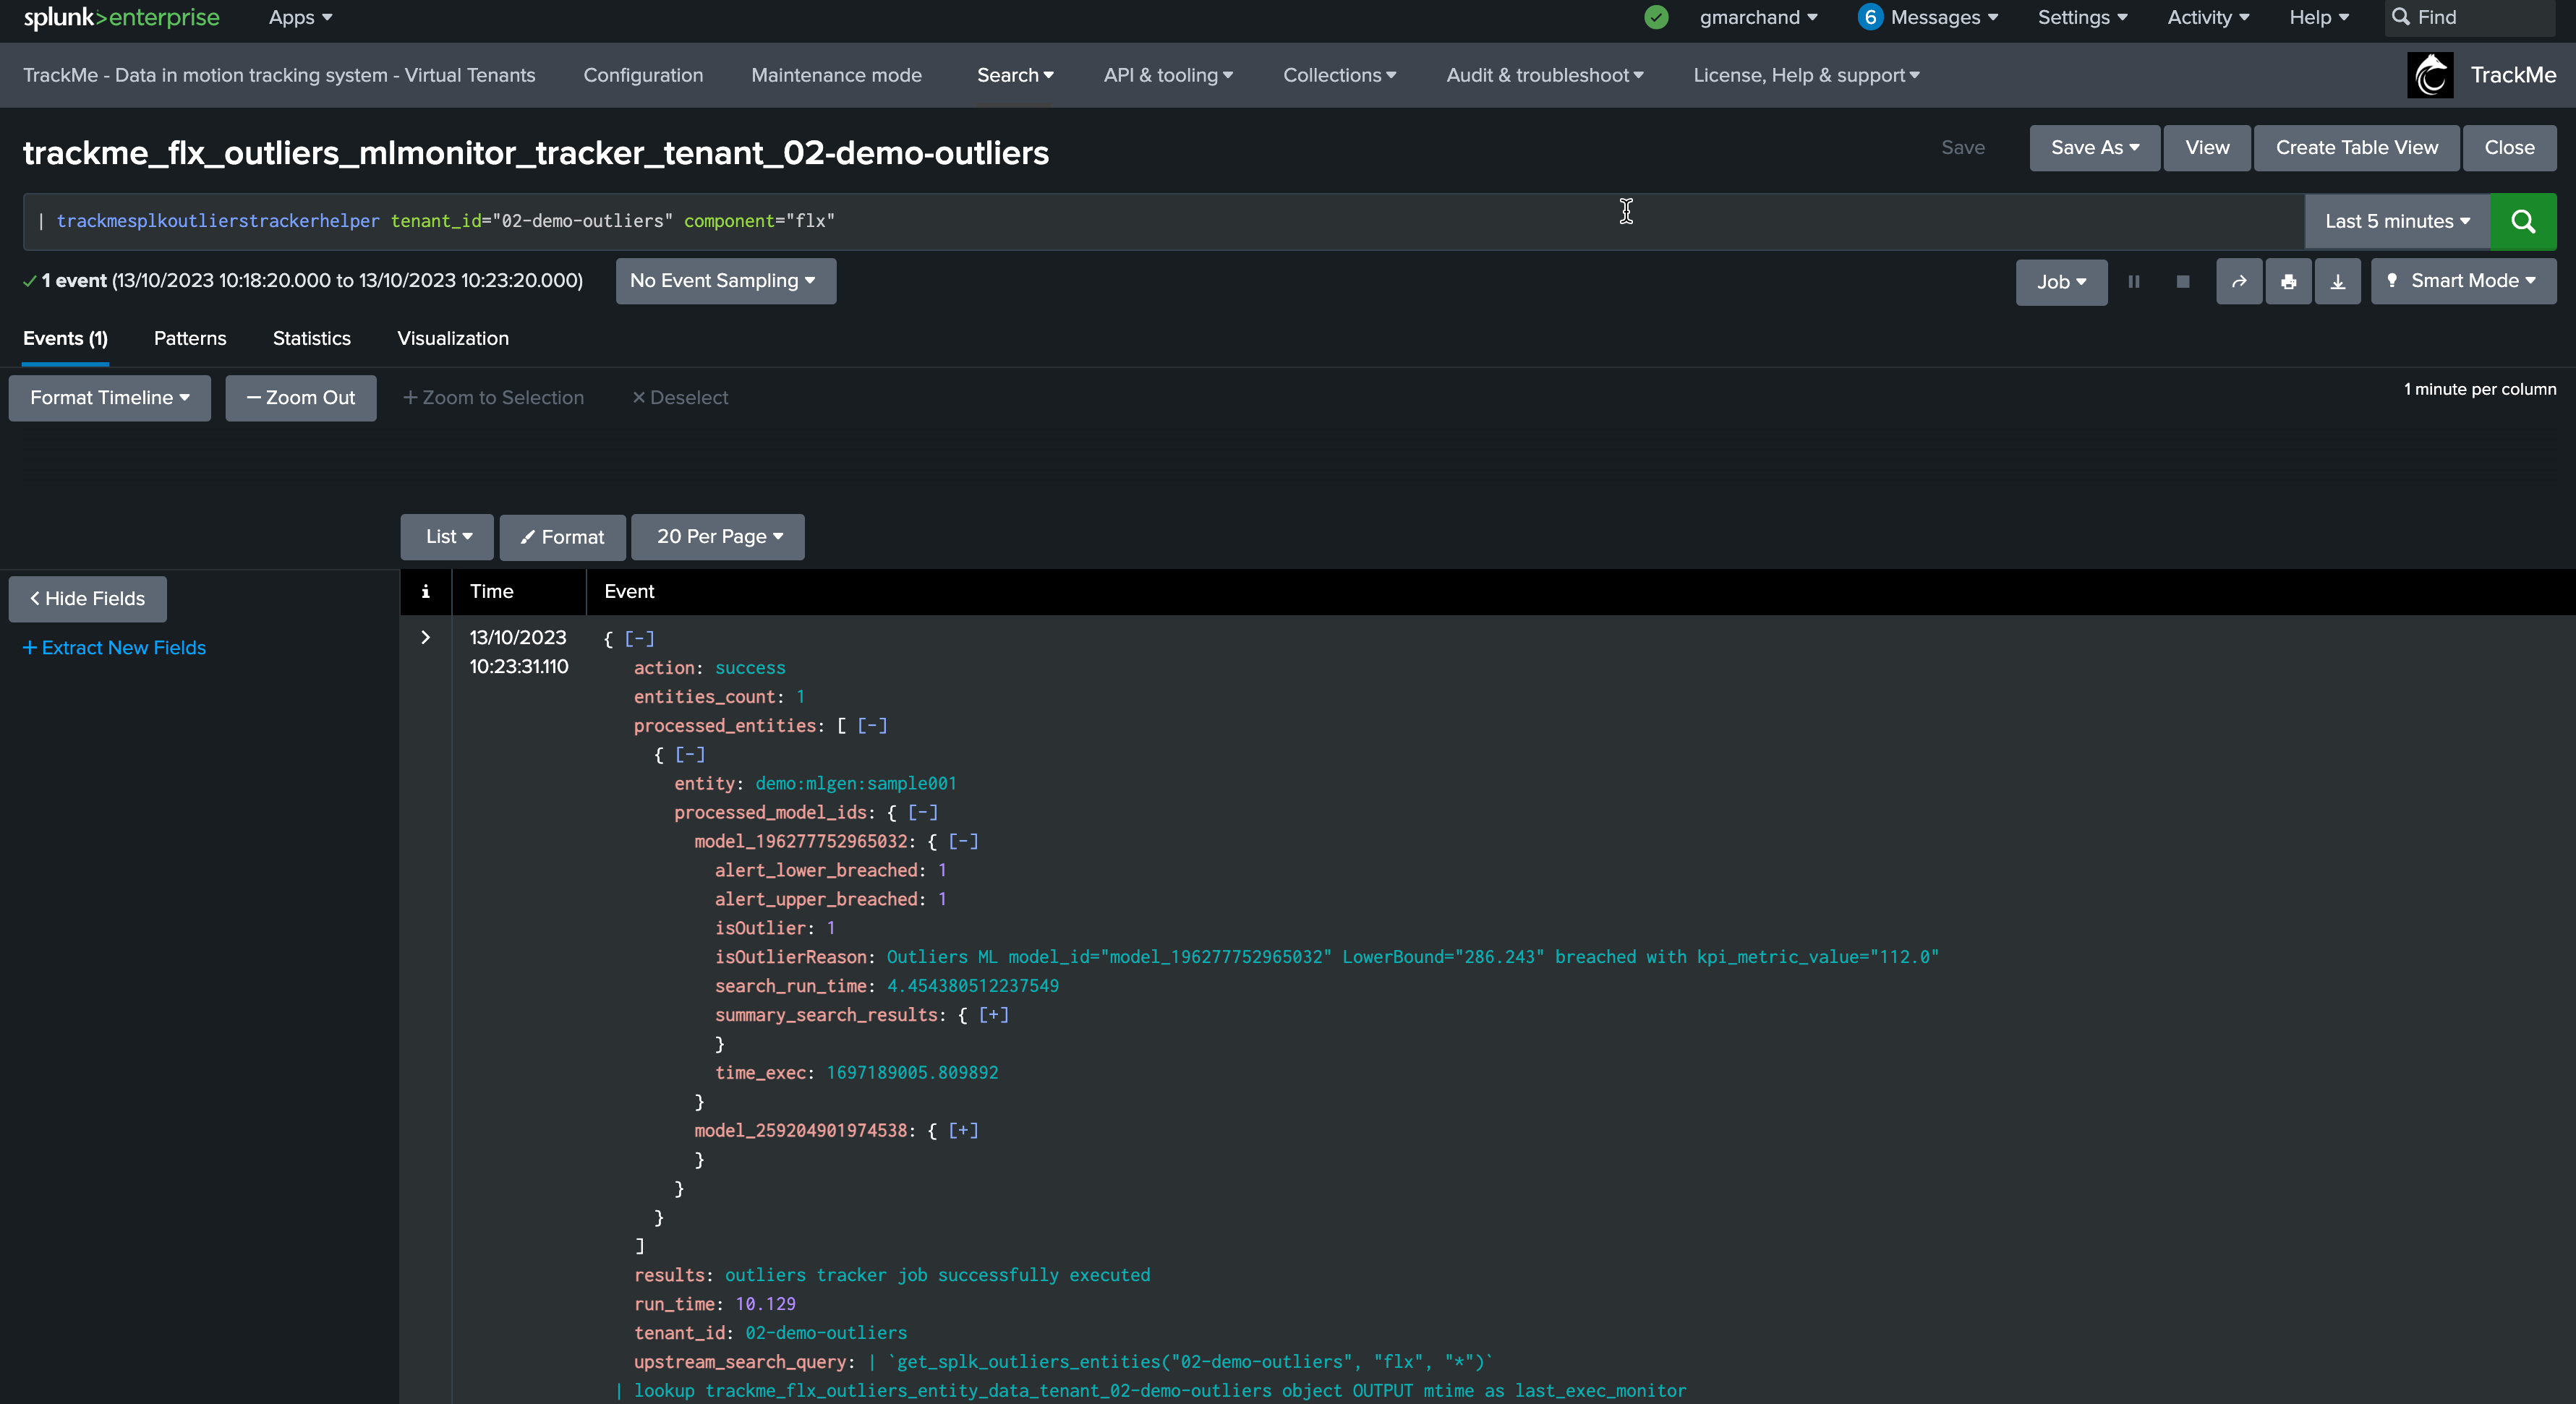The height and width of the screenshot is (1404, 2576).
Task: Expand event details row chevron
Action: coord(425,638)
